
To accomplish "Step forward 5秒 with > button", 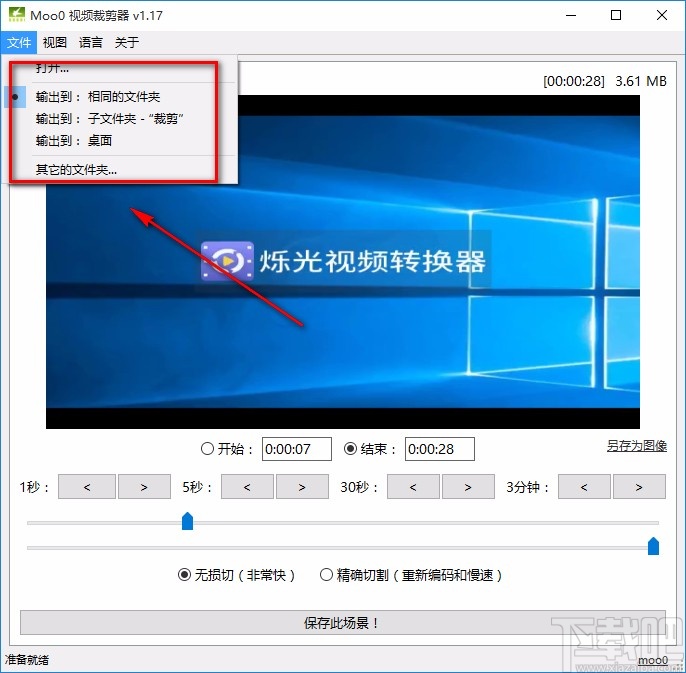I will point(302,487).
